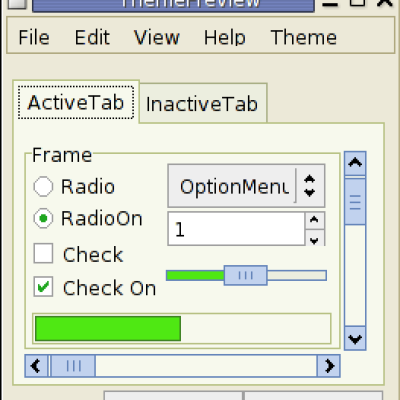Switch to the InactiveTab tab
Viewport: 400px width, 400px height.
(x=203, y=104)
